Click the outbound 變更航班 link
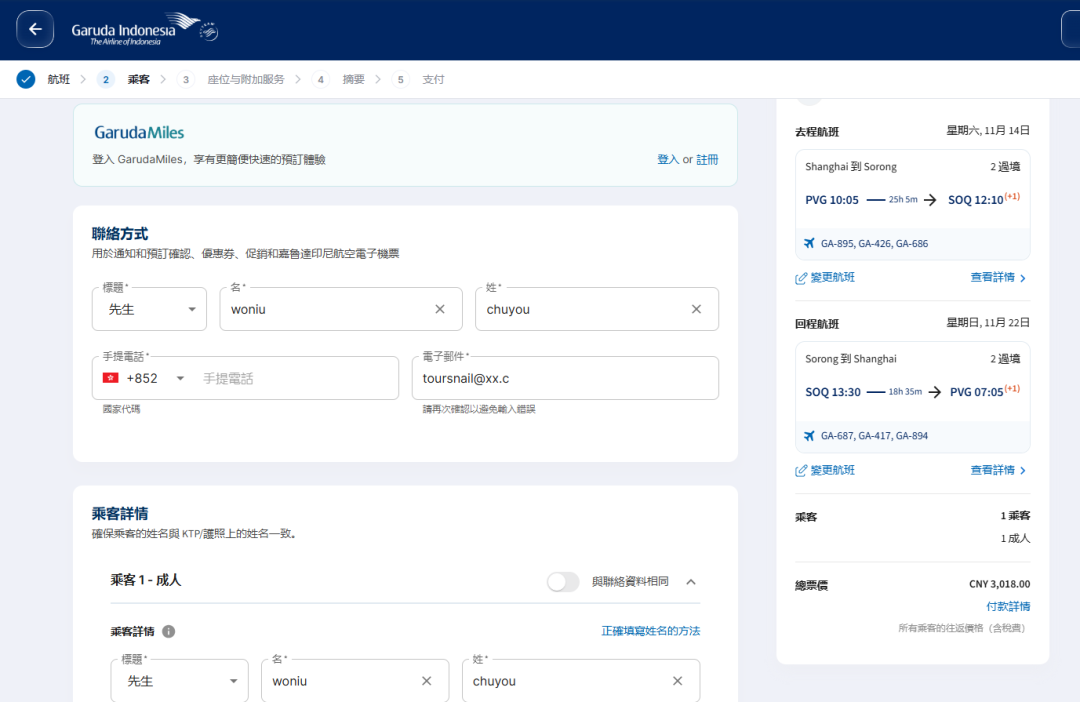 pos(832,278)
